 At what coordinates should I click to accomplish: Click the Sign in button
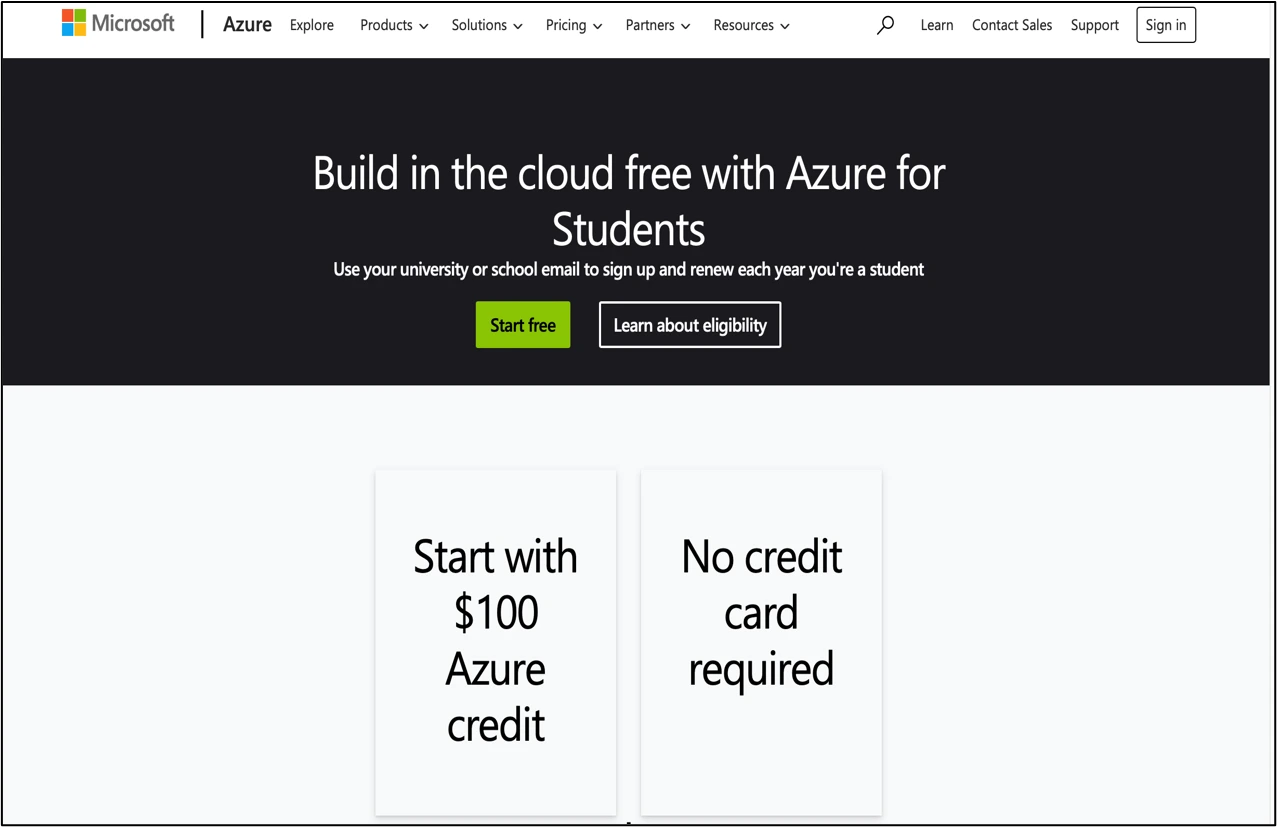1165,25
